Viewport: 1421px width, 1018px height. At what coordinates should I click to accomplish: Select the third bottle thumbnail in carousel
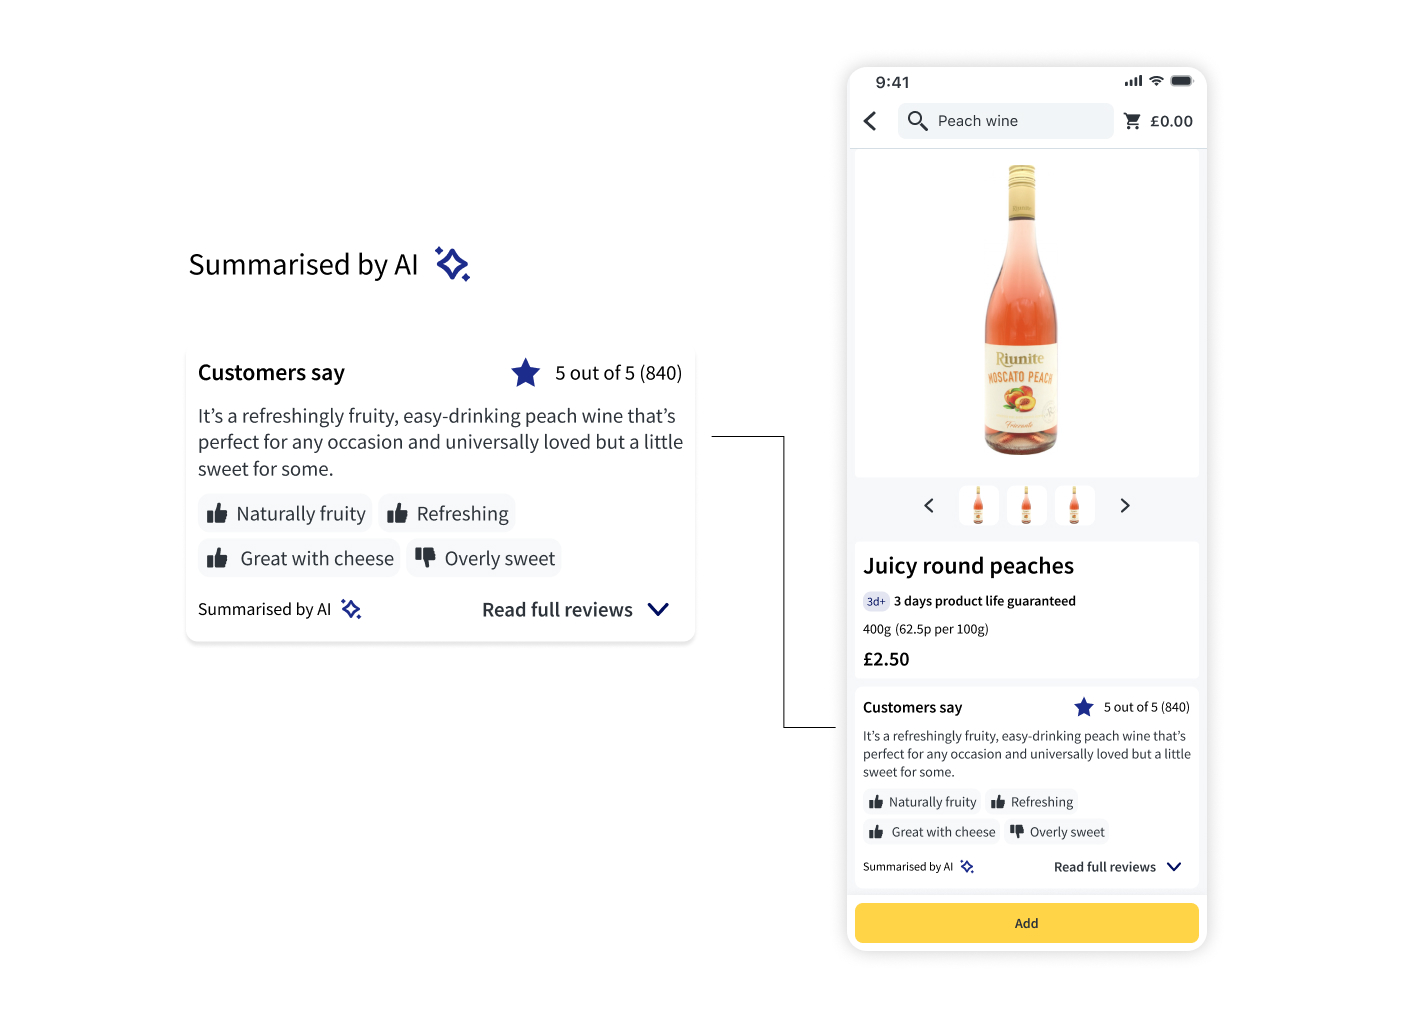point(1074,505)
